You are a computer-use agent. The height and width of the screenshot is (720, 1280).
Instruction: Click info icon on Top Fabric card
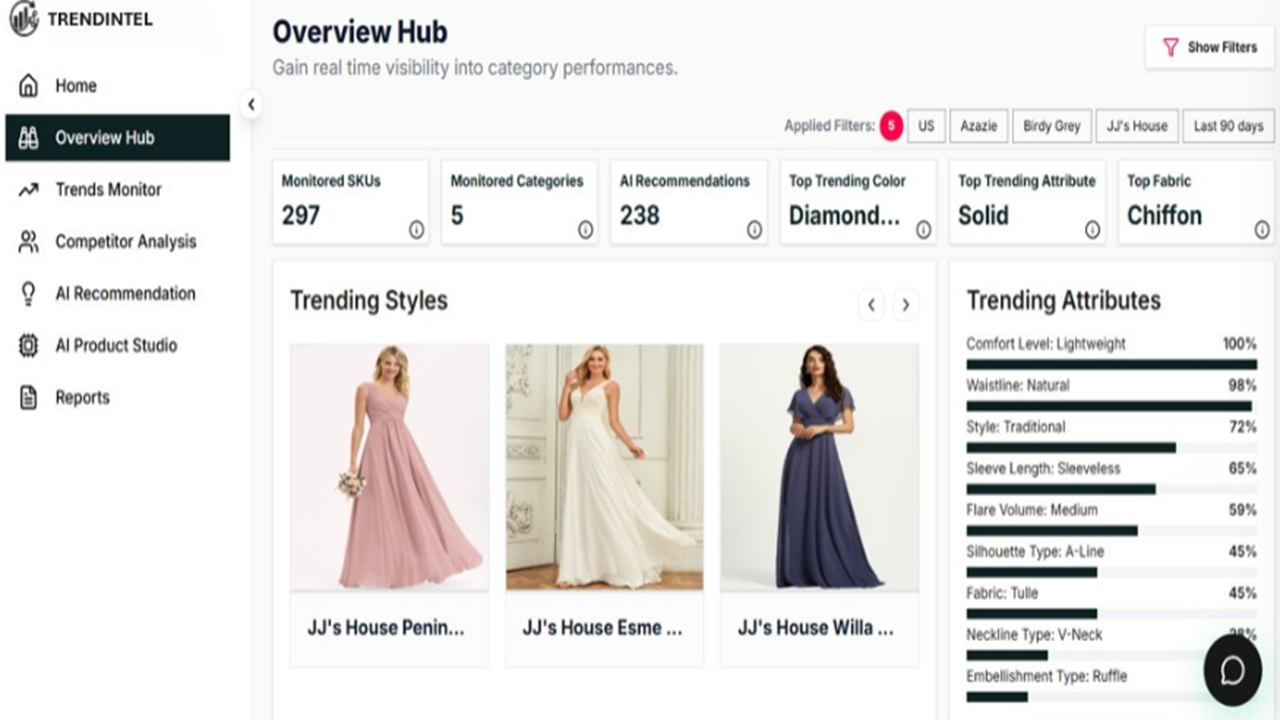point(1262,230)
